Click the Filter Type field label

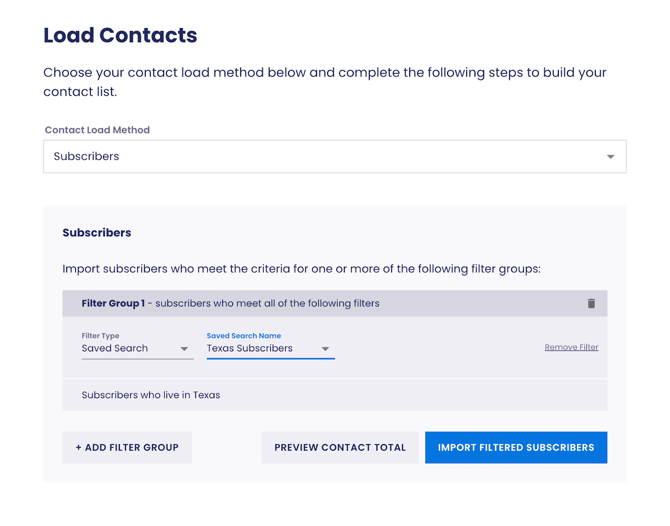[100, 336]
